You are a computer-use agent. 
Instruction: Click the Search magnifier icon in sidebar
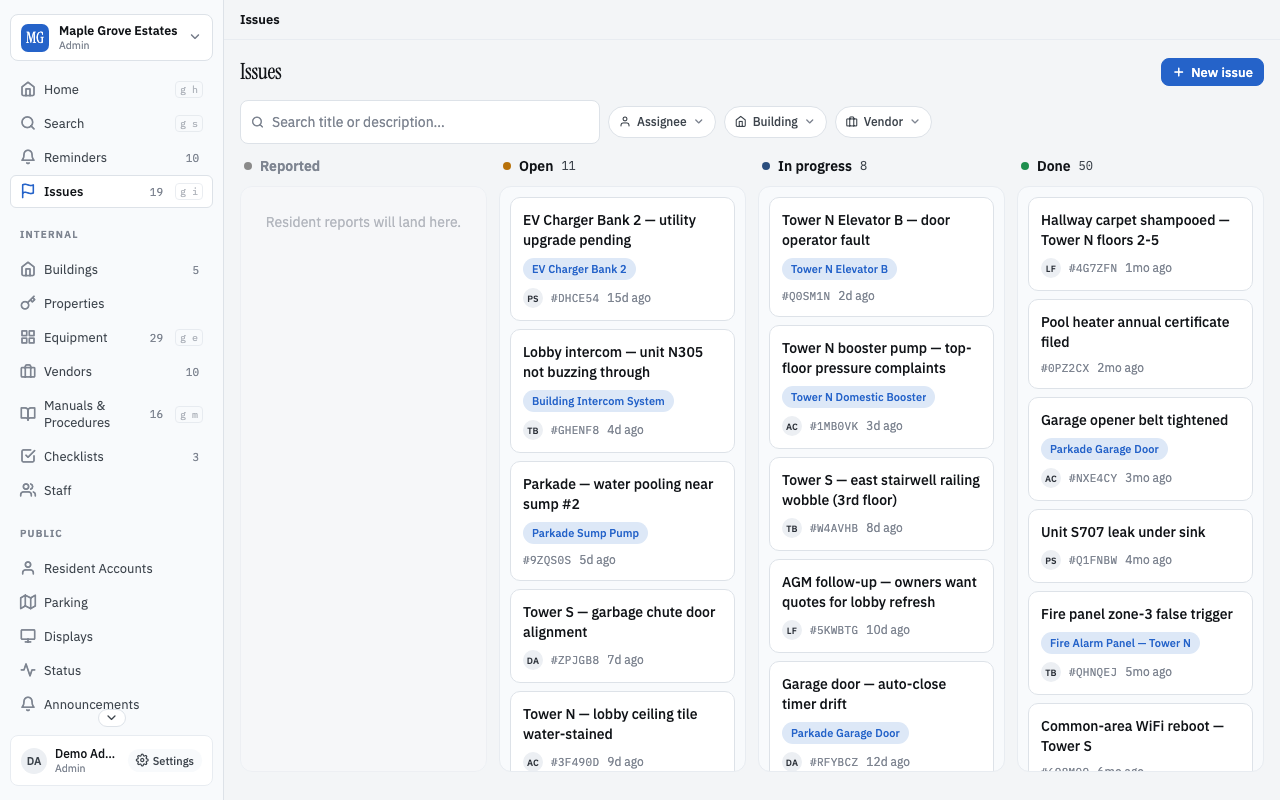coord(28,123)
